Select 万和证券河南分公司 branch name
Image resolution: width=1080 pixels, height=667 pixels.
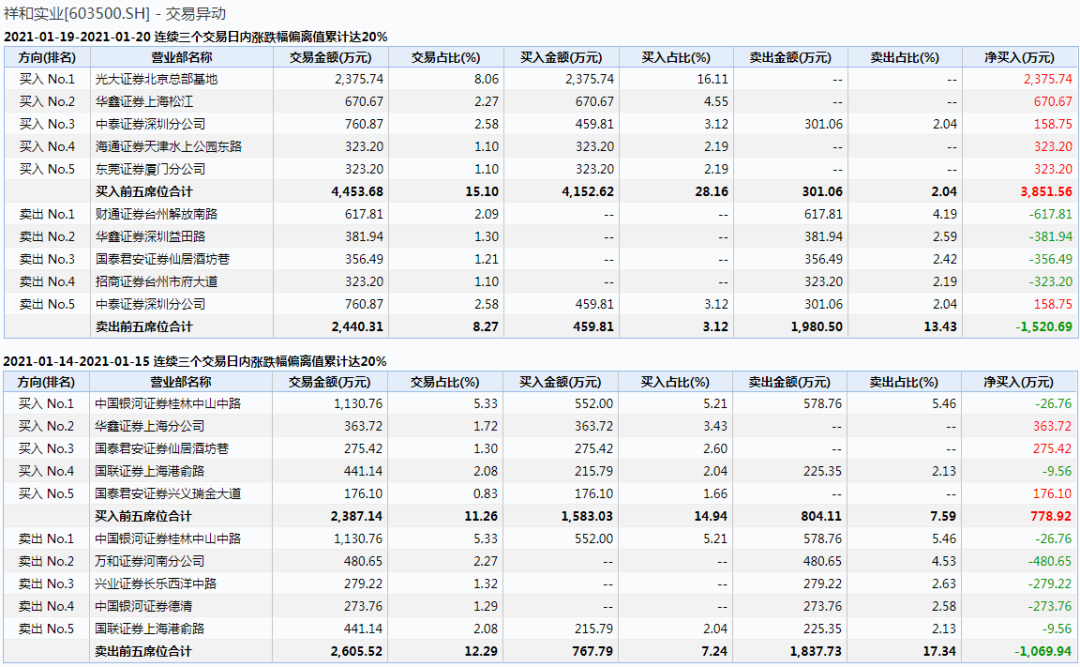pyautogui.click(x=149, y=562)
